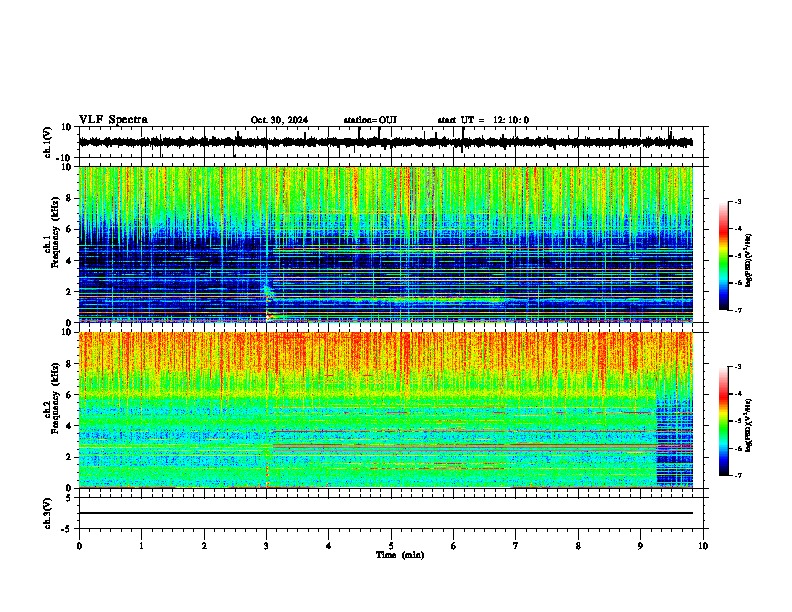Click the '10' tick on the time axis
The width and height of the screenshot is (792, 612).
tap(703, 546)
